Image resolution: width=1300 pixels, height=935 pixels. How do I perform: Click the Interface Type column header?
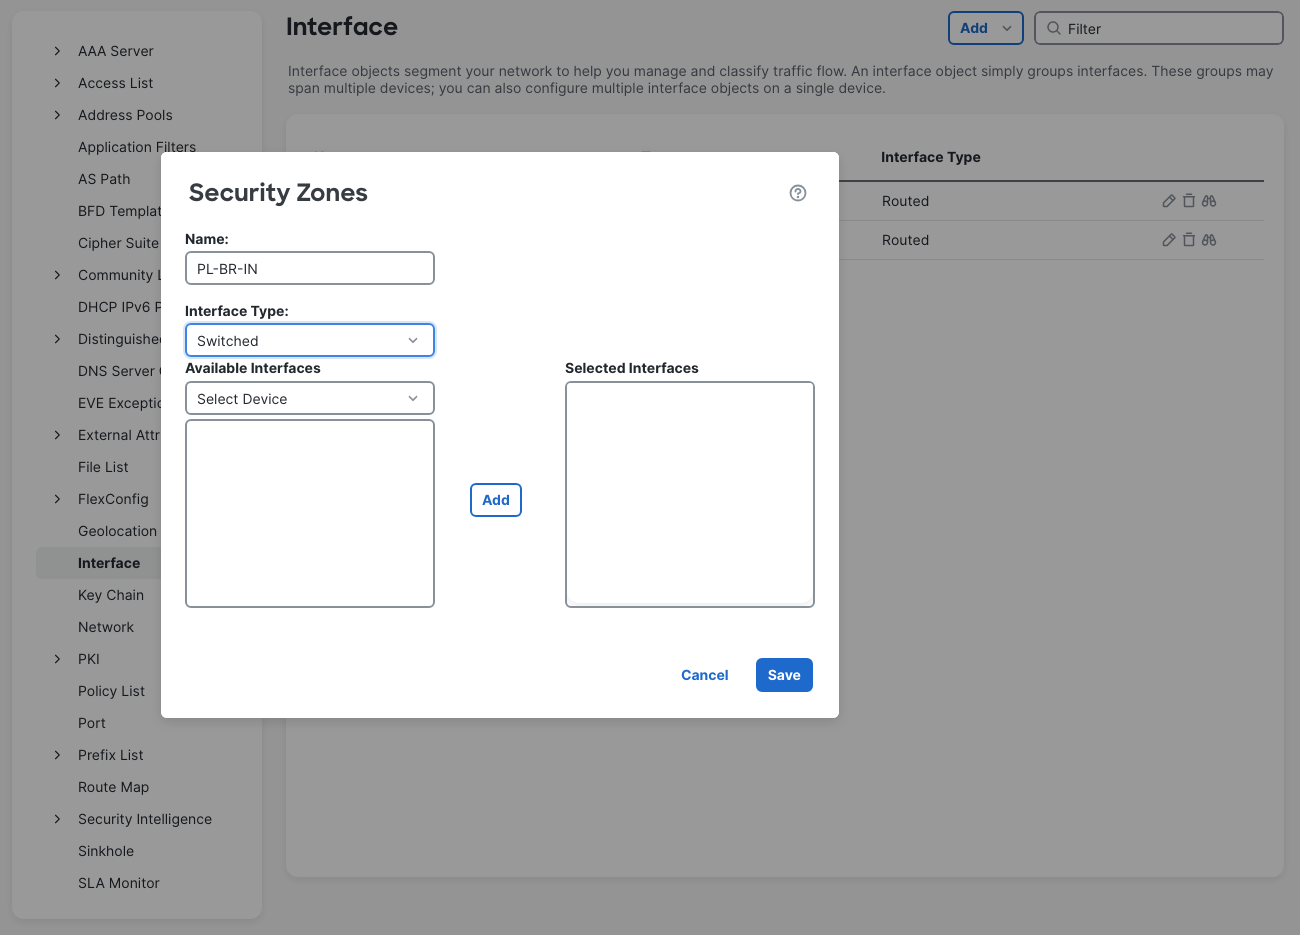(931, 157)
